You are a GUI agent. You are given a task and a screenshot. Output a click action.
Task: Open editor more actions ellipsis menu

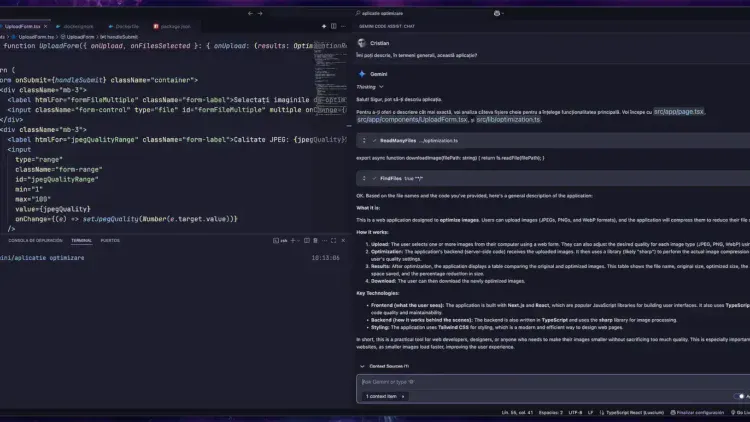point(343,26)
